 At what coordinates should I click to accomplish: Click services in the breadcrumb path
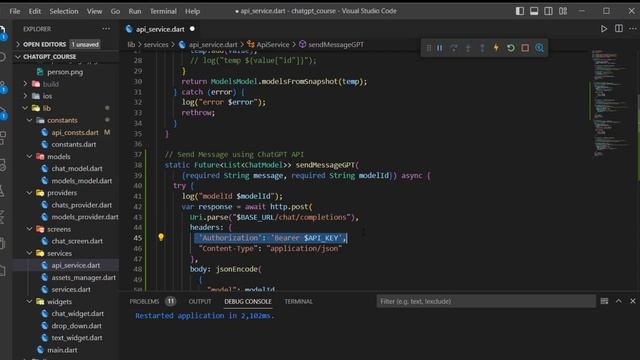(x=156, y=44)
